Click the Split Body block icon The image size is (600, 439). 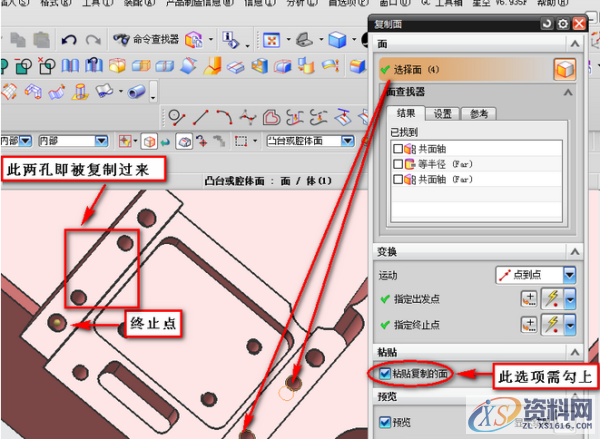click(x=165, y=66)
